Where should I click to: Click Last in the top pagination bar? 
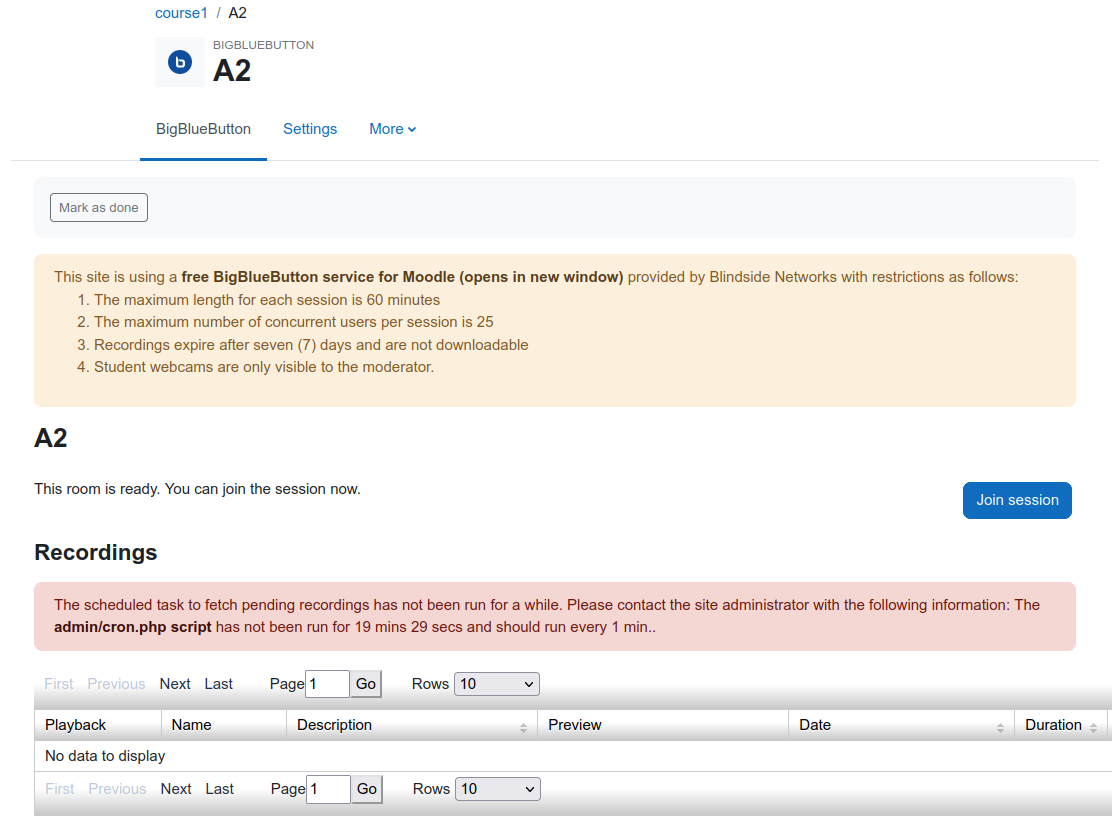[218, 684]
